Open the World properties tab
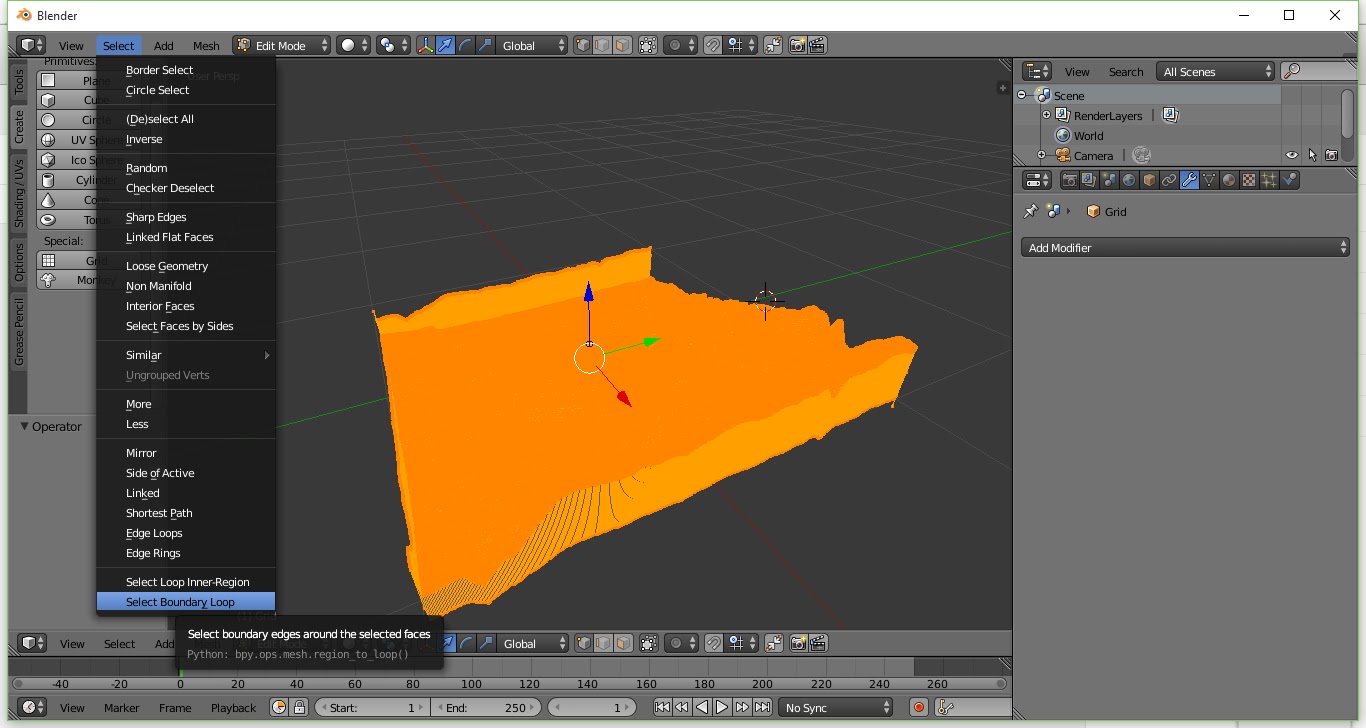The height and width of the screenshot is (728, 1366). coord(1129,180)
